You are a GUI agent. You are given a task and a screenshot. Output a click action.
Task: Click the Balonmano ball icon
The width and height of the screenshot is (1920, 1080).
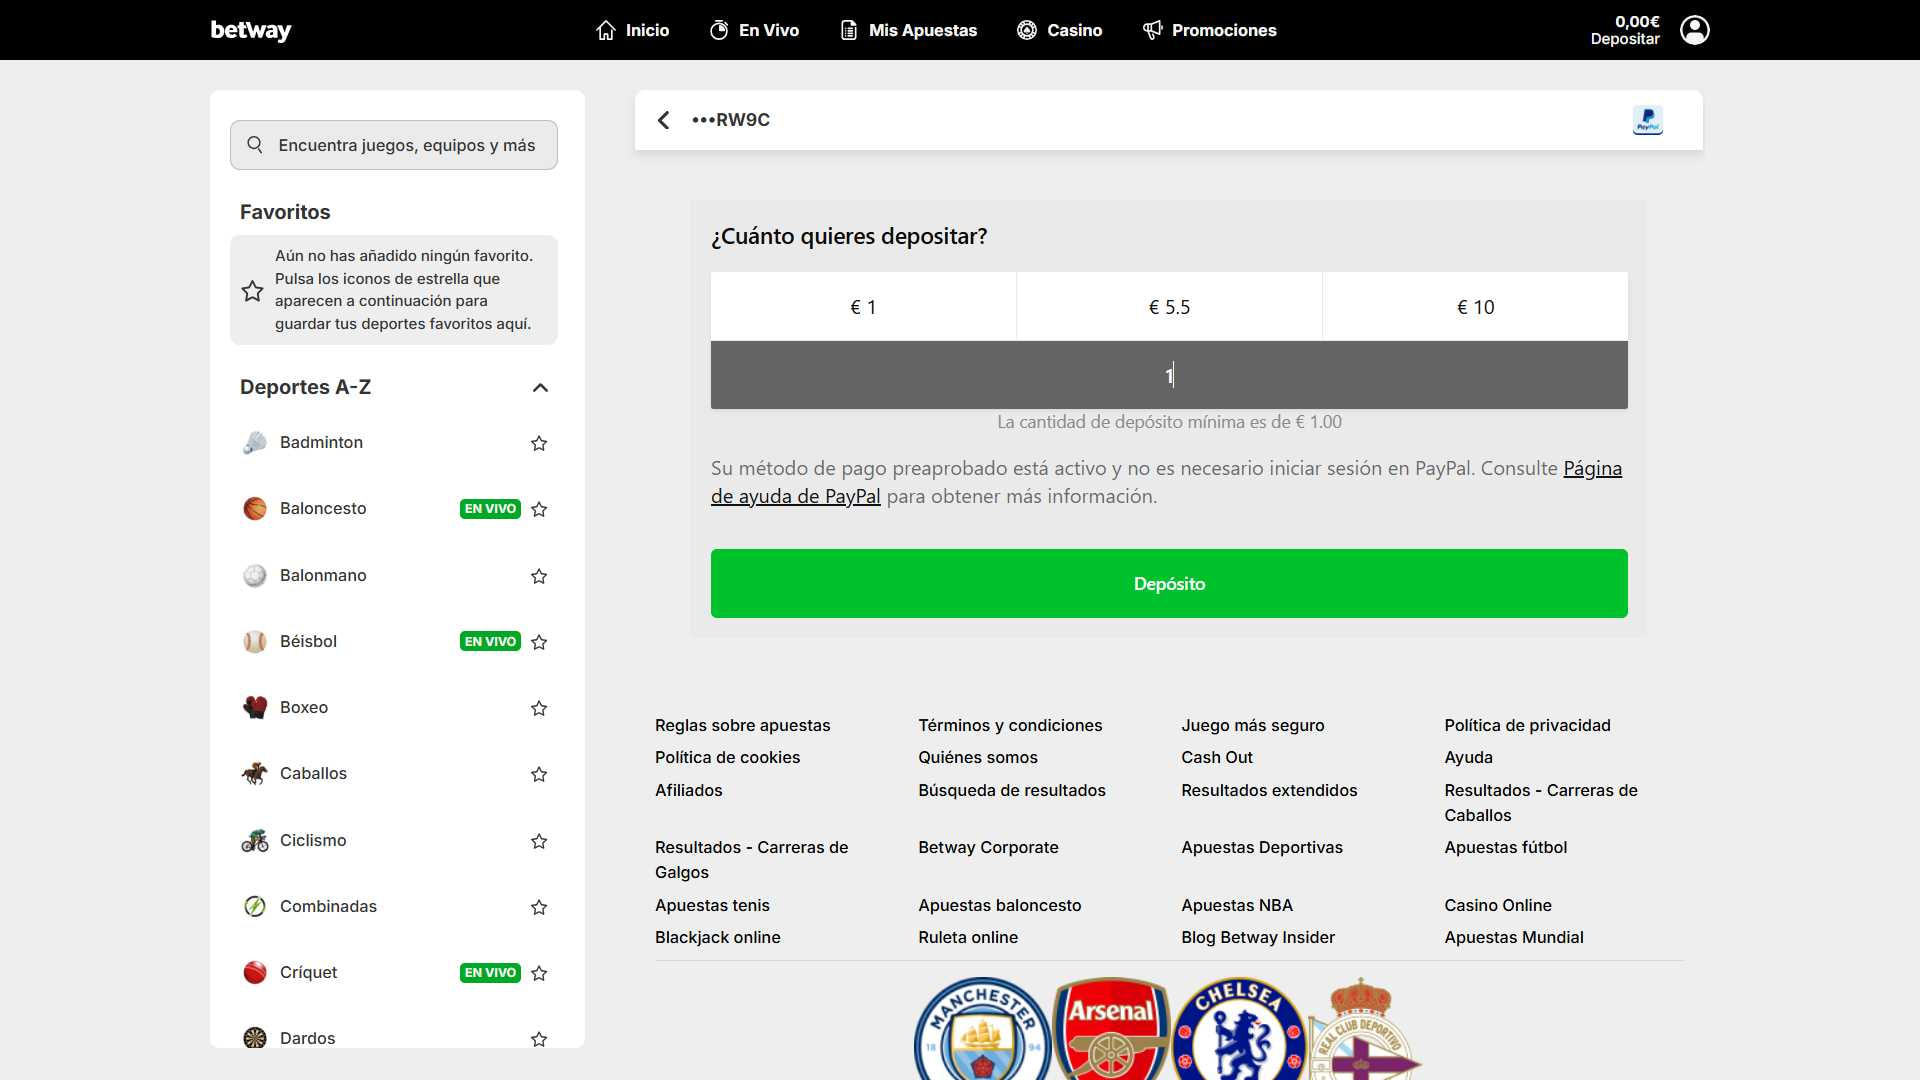[255, 575]
